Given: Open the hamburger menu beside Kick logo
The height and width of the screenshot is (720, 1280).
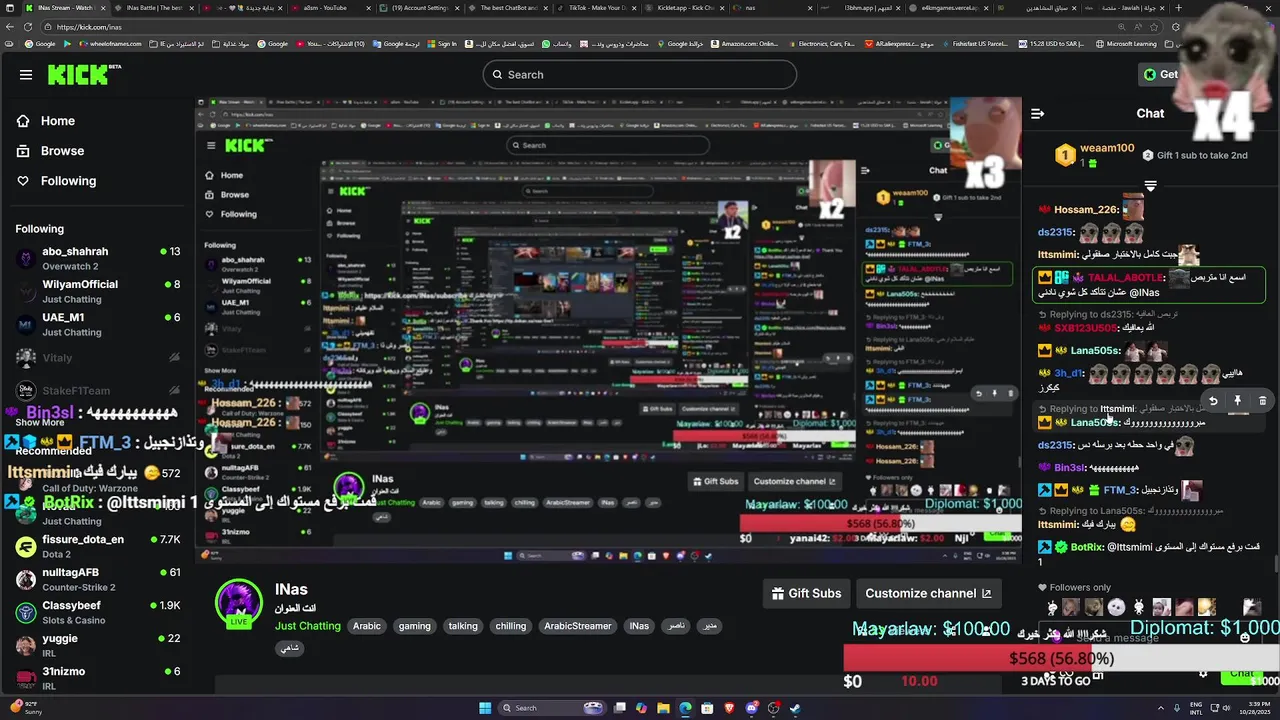Looking at the screenshot, I should coord(26,75).
